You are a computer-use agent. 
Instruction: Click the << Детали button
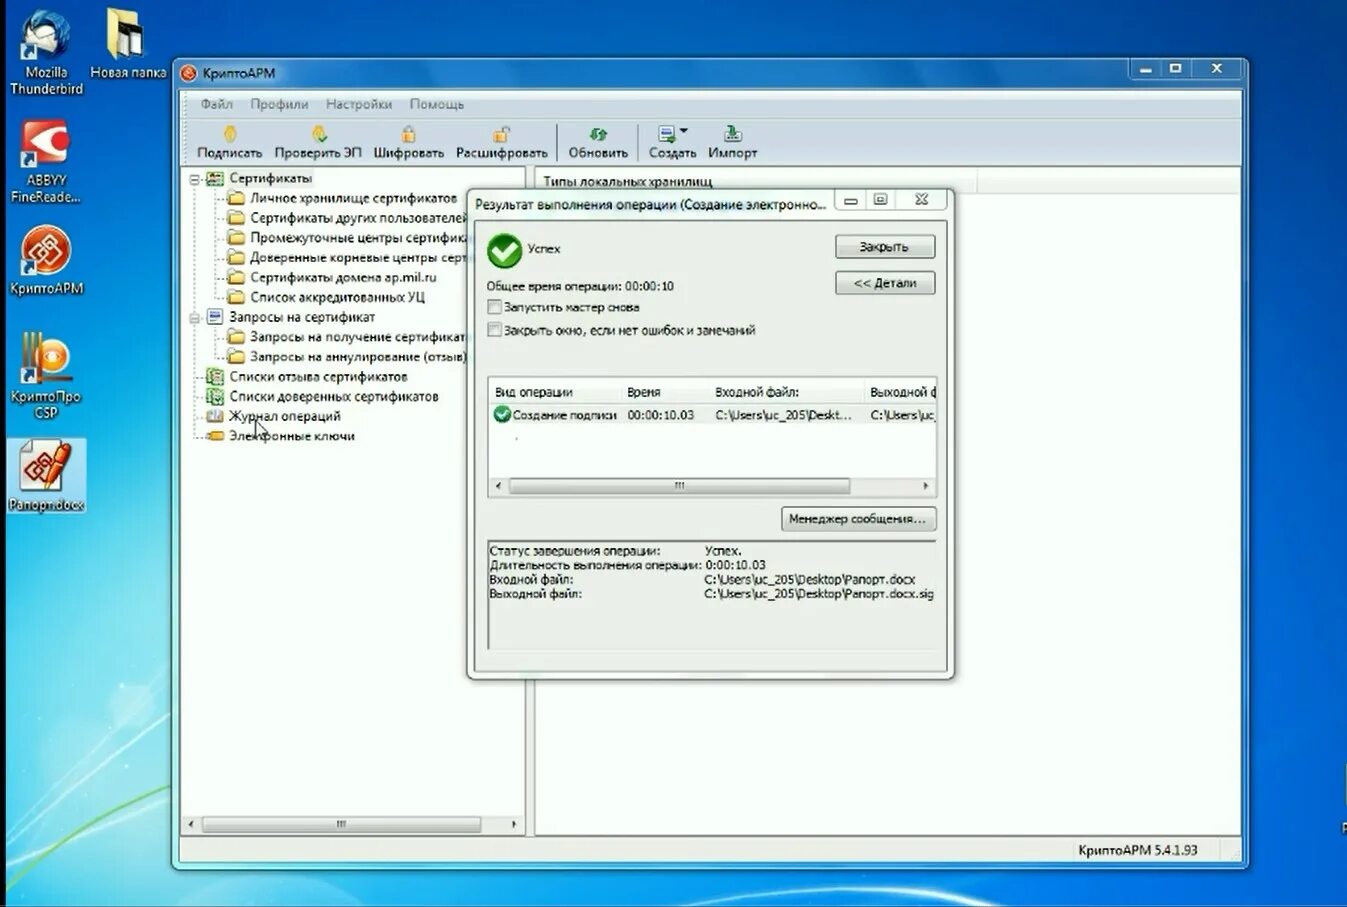(884, 283)
